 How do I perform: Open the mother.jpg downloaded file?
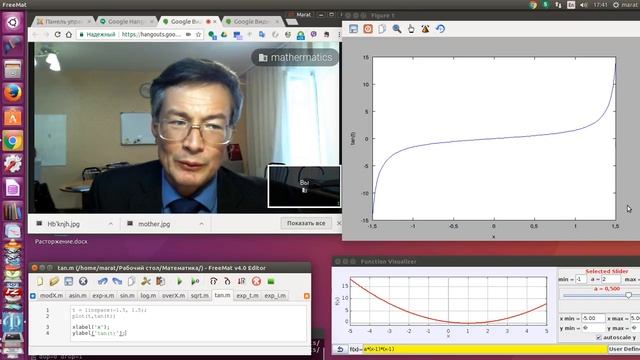[x=154, y=224]
